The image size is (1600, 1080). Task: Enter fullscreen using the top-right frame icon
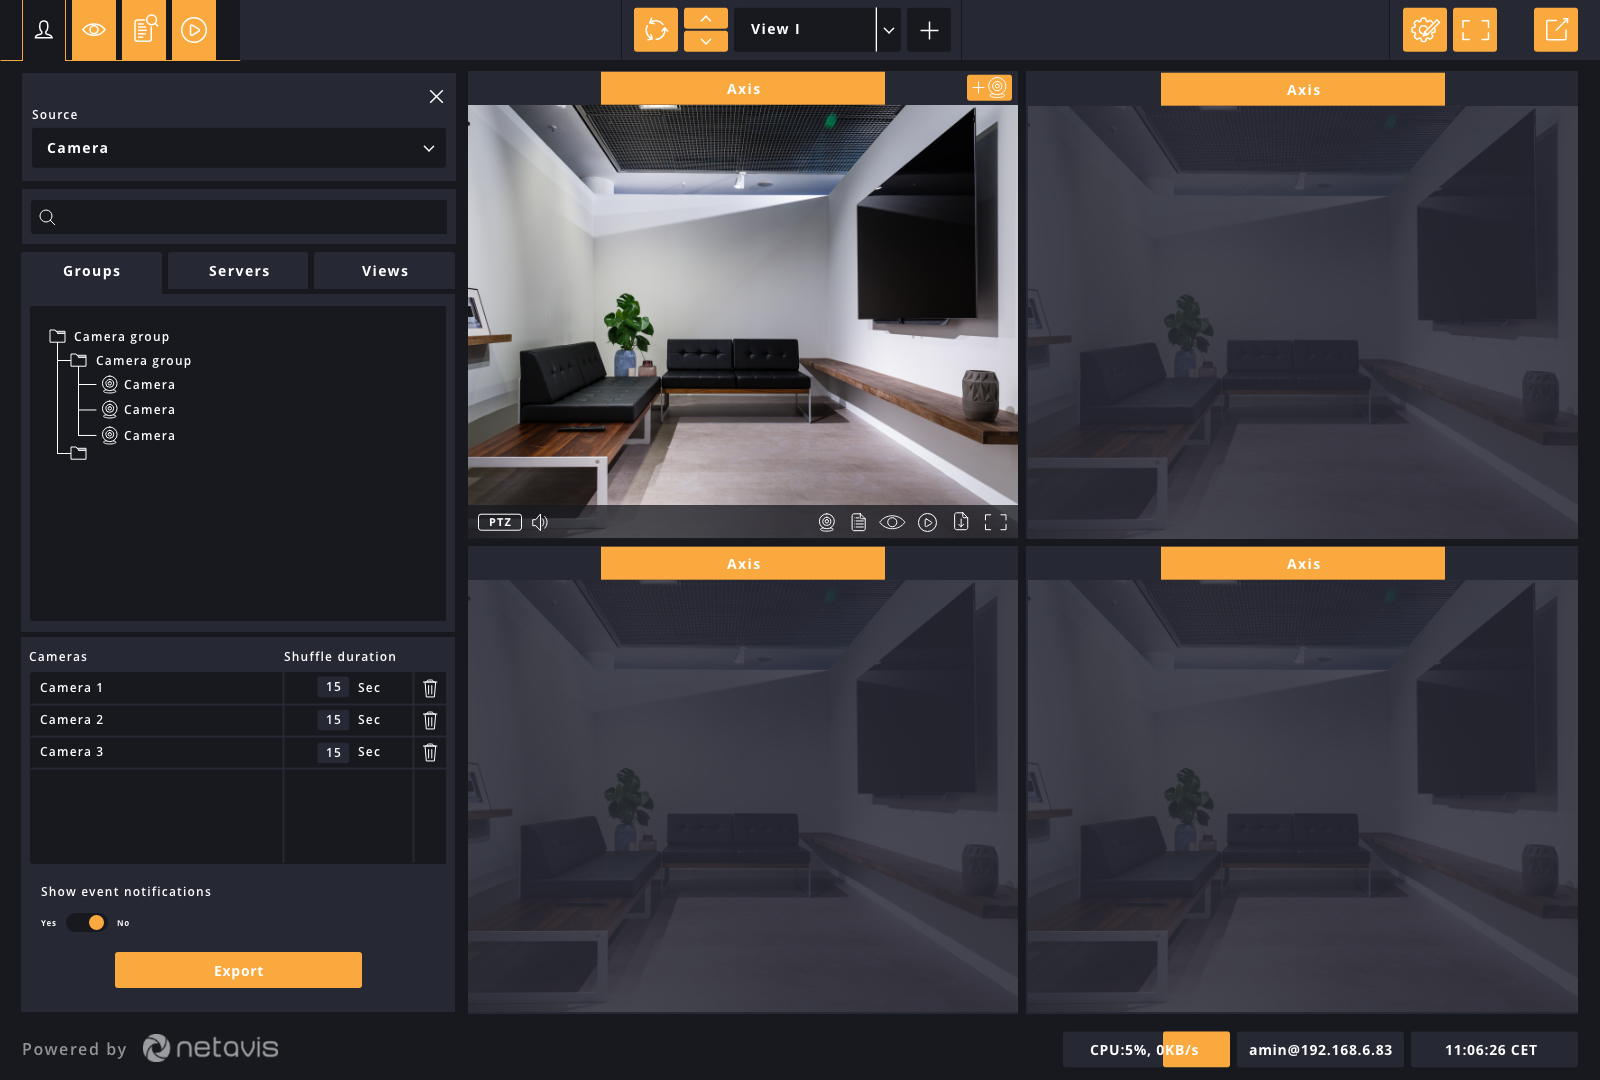pyautogui.click(x=1475, y=30)
